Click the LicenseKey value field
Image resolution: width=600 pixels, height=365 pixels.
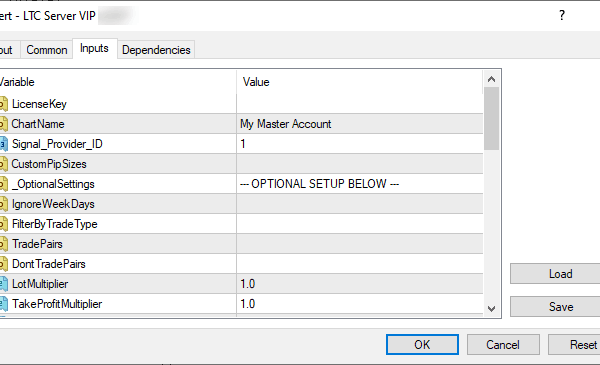[360, 104]
